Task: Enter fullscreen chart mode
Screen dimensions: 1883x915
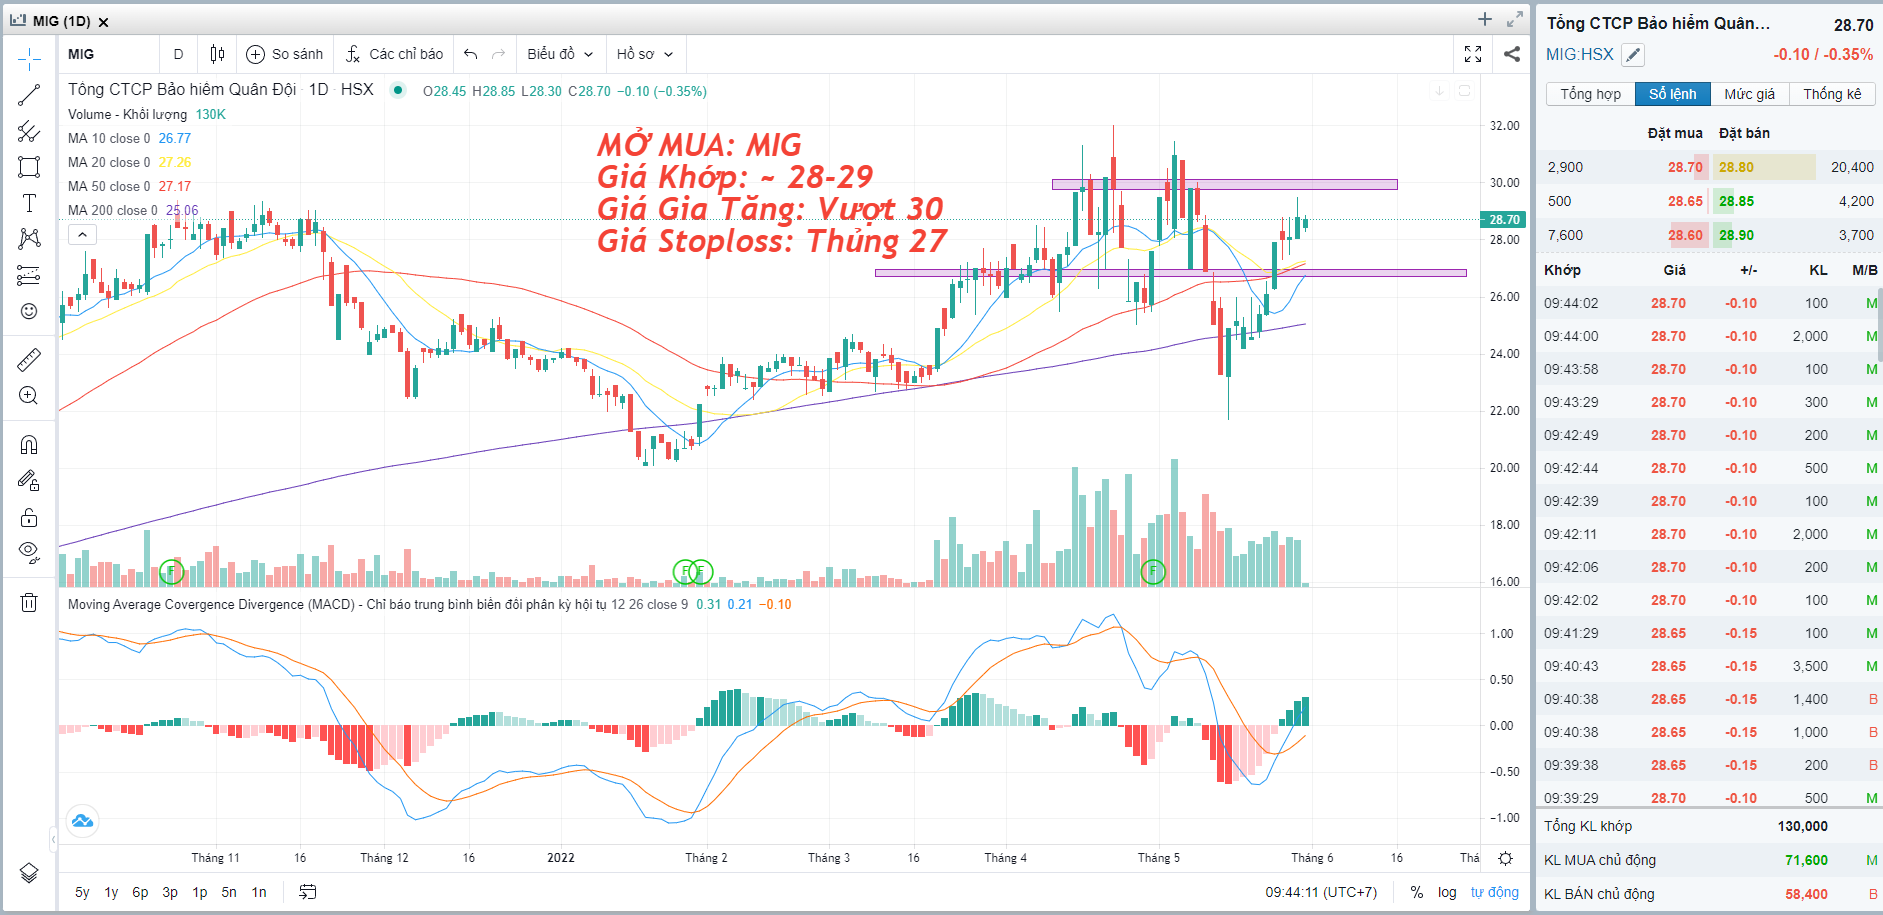Action: point(1473,54)
